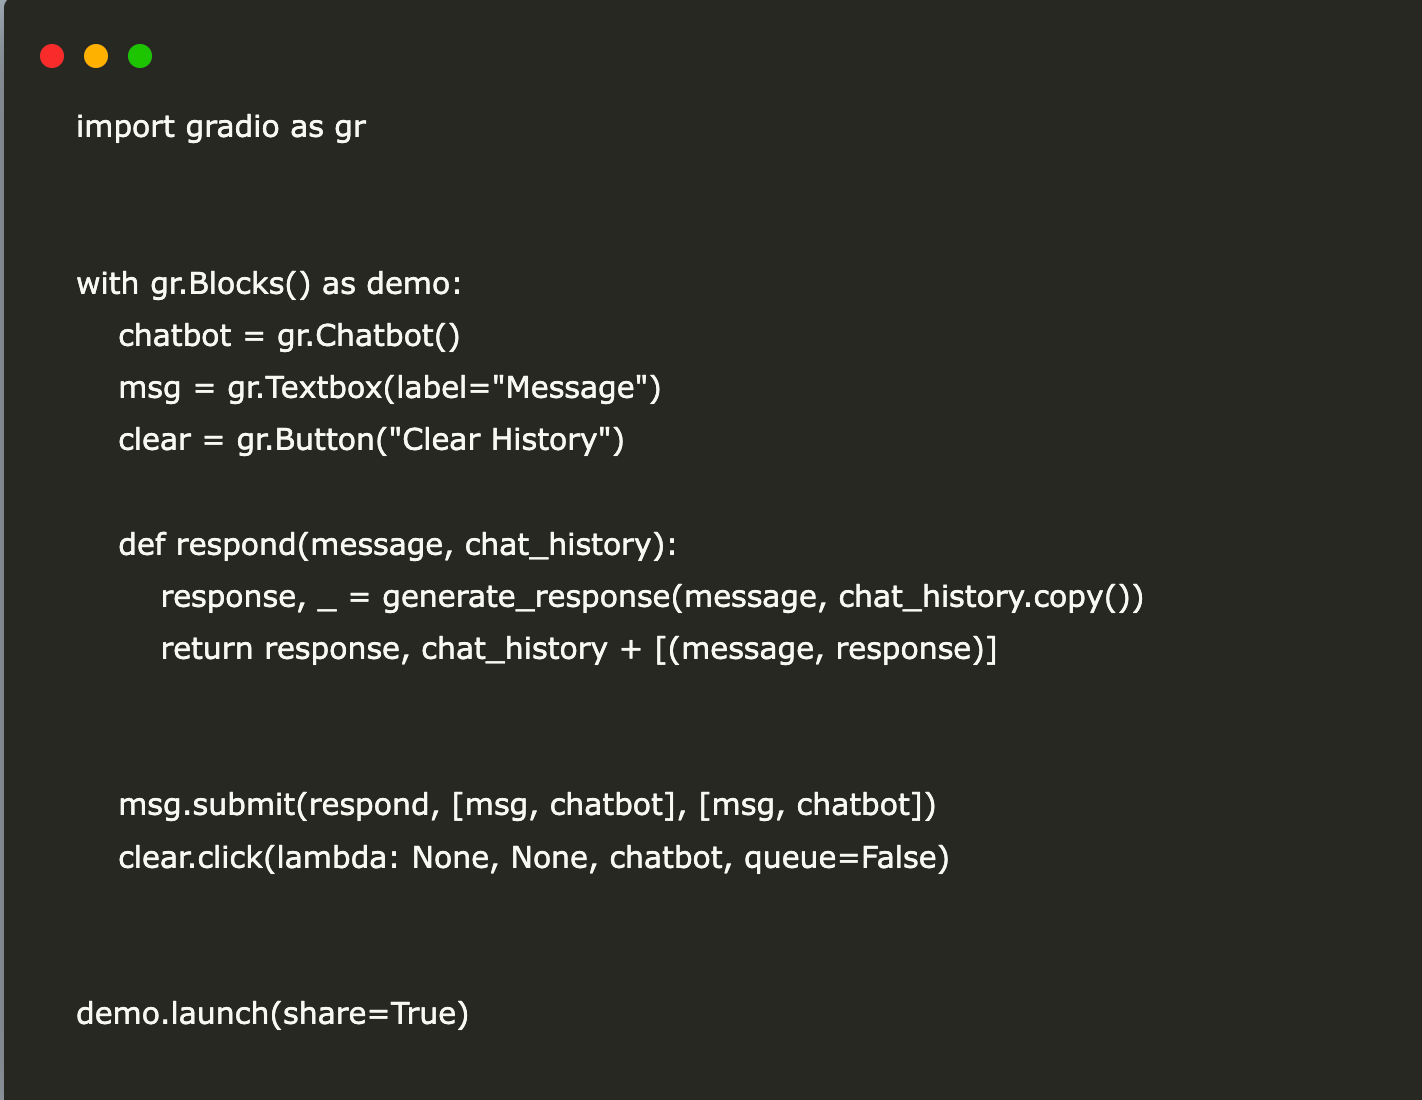Click 'clear.click' in the code

(190, 858)
